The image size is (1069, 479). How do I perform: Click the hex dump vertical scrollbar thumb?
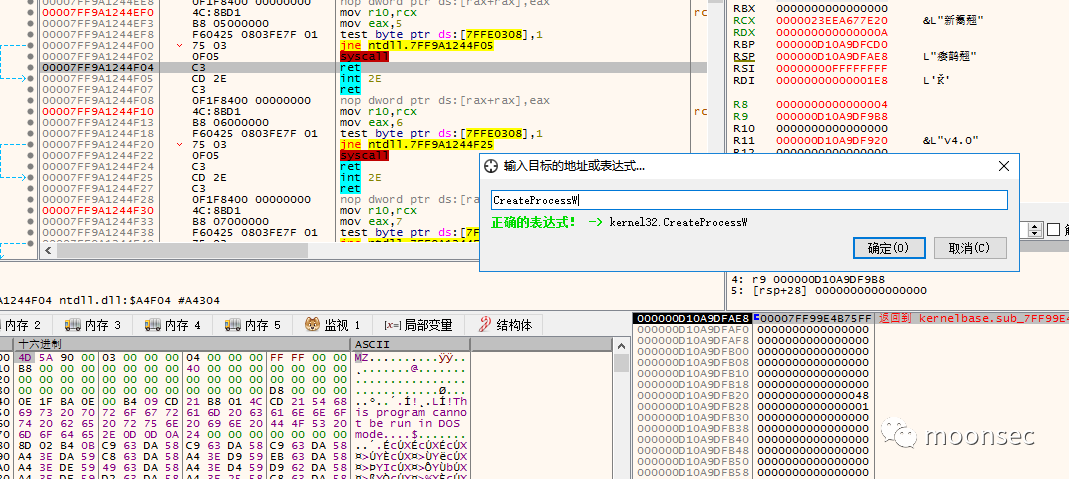621,363
